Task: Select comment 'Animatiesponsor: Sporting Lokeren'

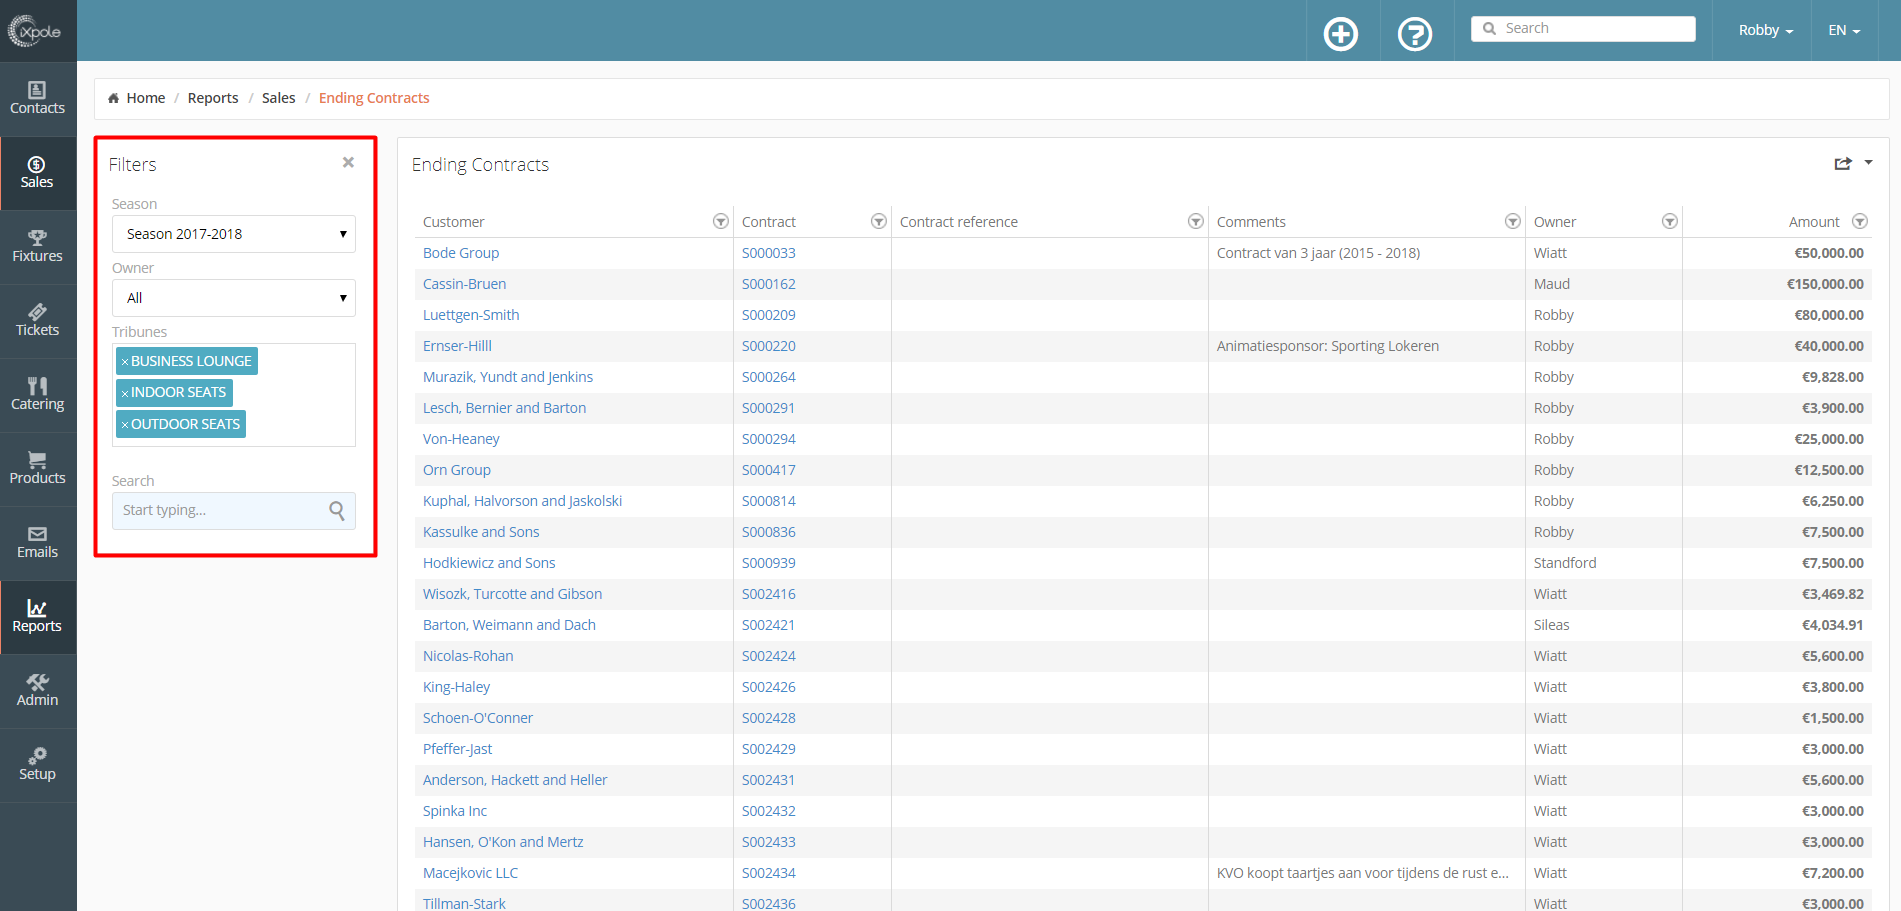Action: click(x=1328, y=346)
